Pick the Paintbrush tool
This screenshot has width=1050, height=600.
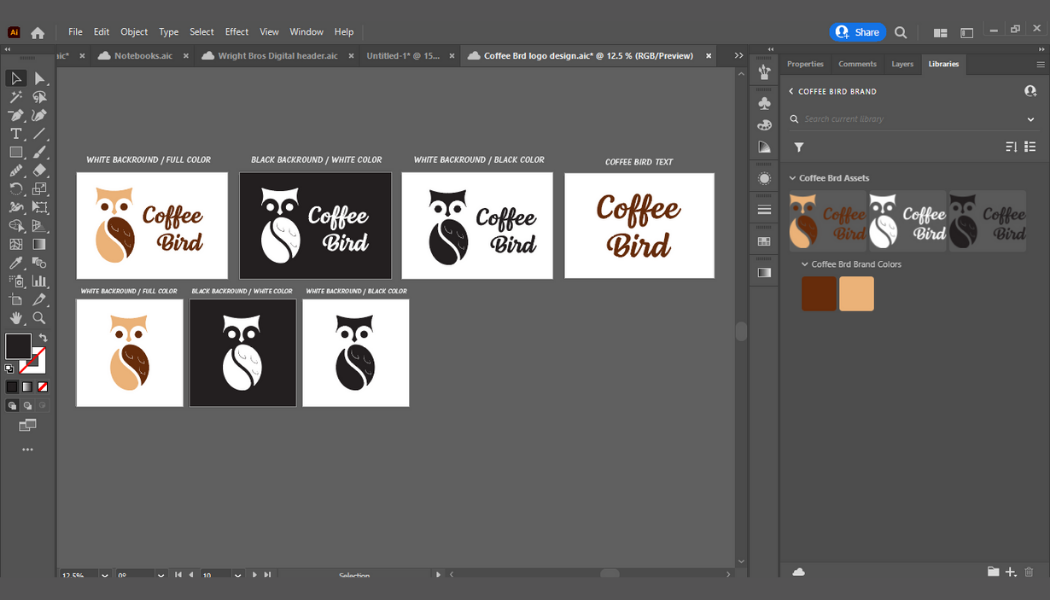(x=40, y=153)
